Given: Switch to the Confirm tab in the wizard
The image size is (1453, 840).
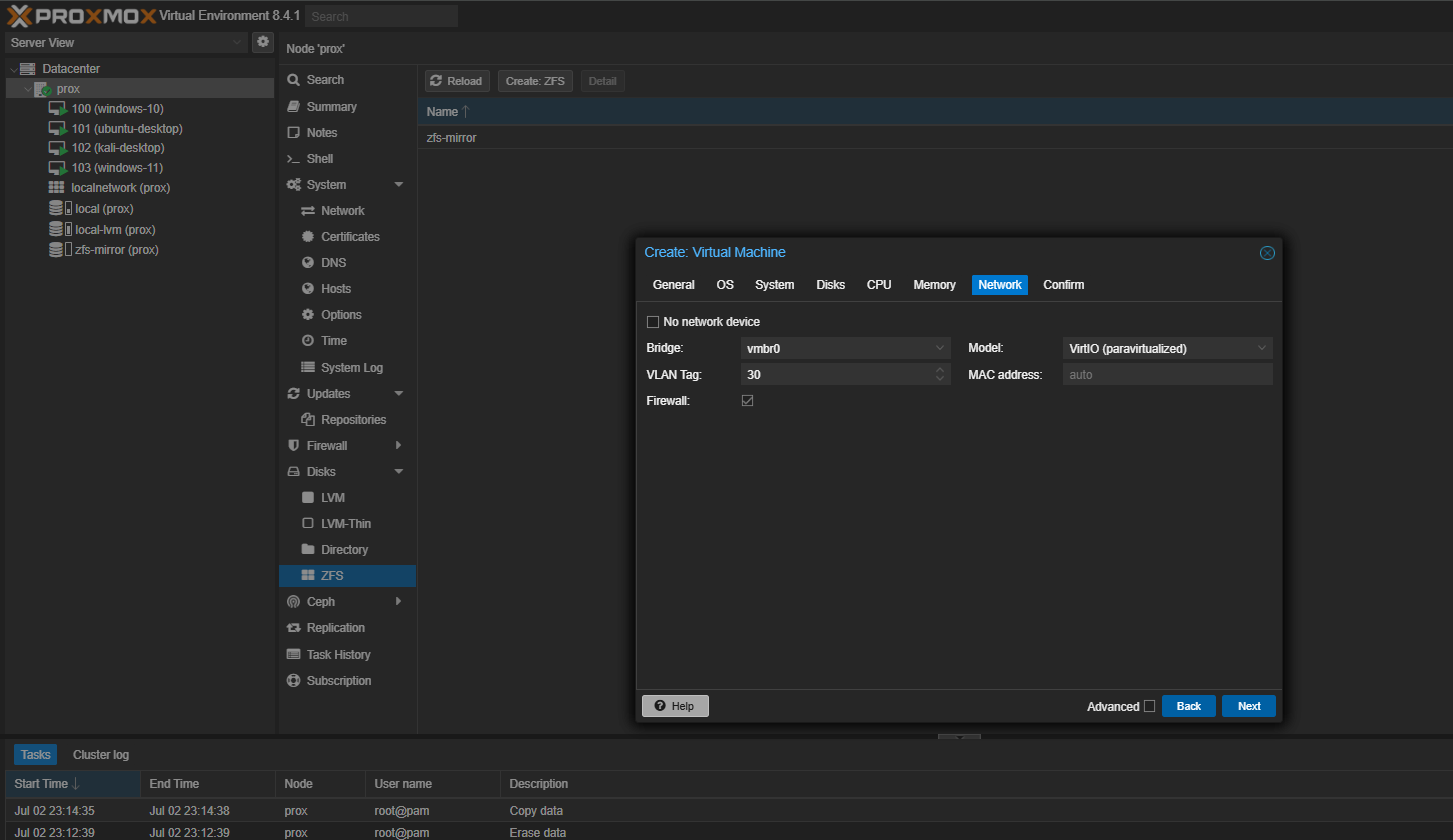Looking at the screenshot, I should pos(1062,284).
